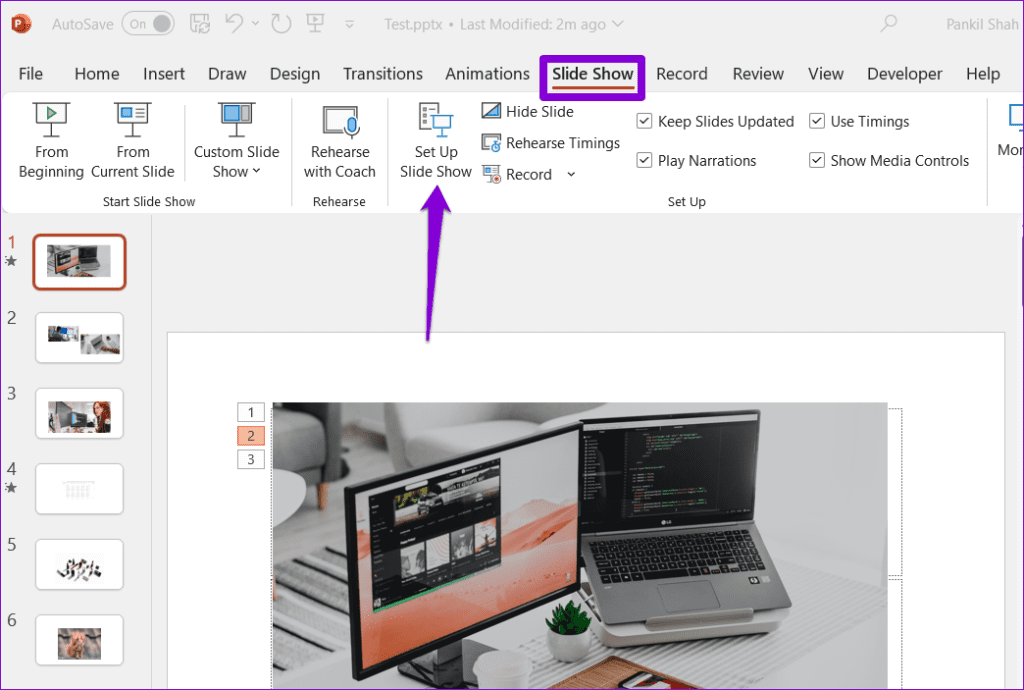
Task: Click the search magnifier in title bar
Action: 888,23
